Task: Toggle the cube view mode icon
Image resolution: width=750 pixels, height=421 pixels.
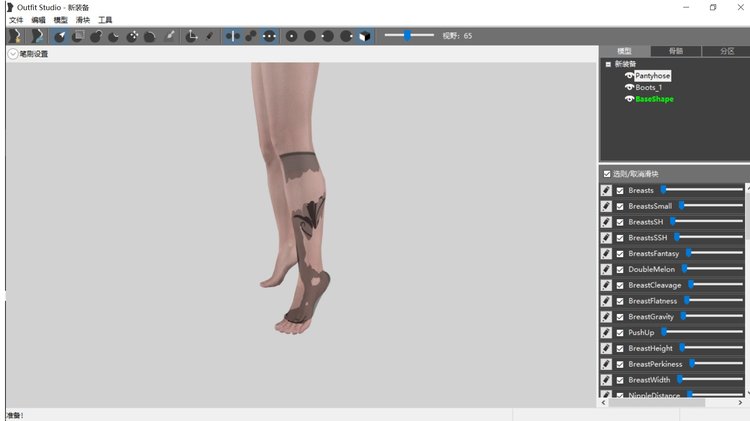Action: pyautogui.click(x=364, y=36)
